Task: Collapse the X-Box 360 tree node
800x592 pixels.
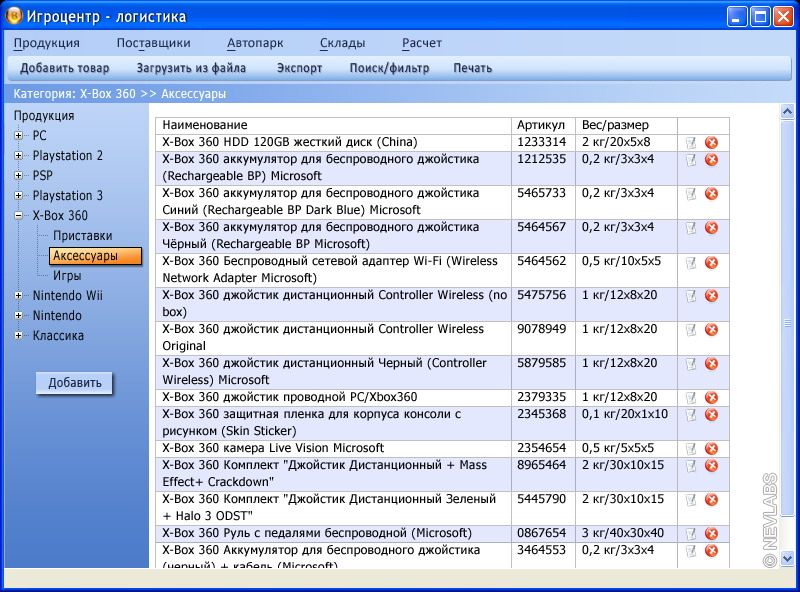Action: tap(19, 216)
